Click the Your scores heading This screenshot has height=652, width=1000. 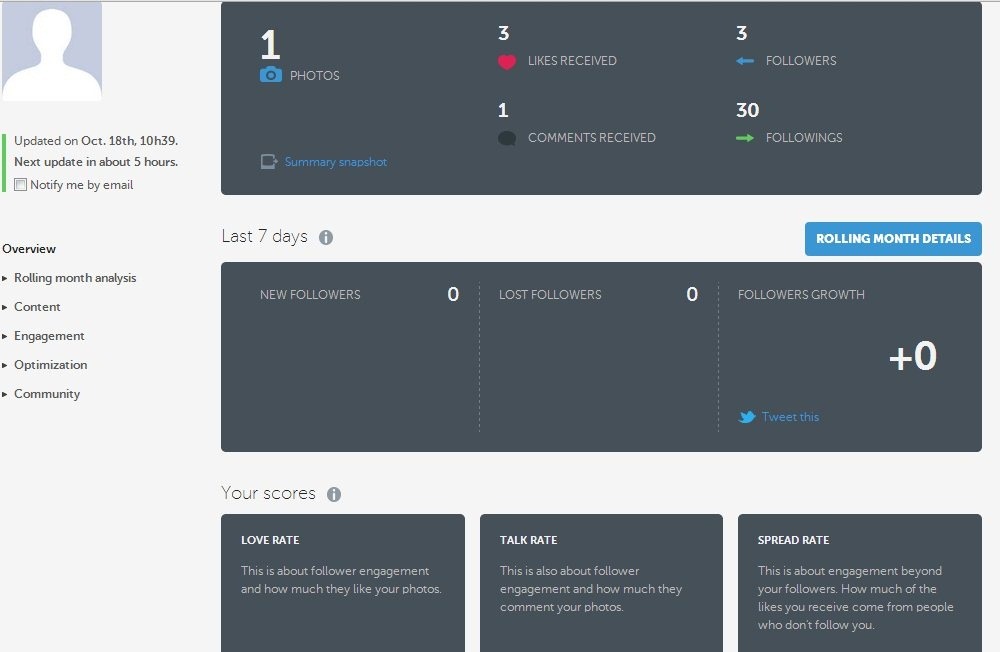pyautogui.click(x=268, y=493)
